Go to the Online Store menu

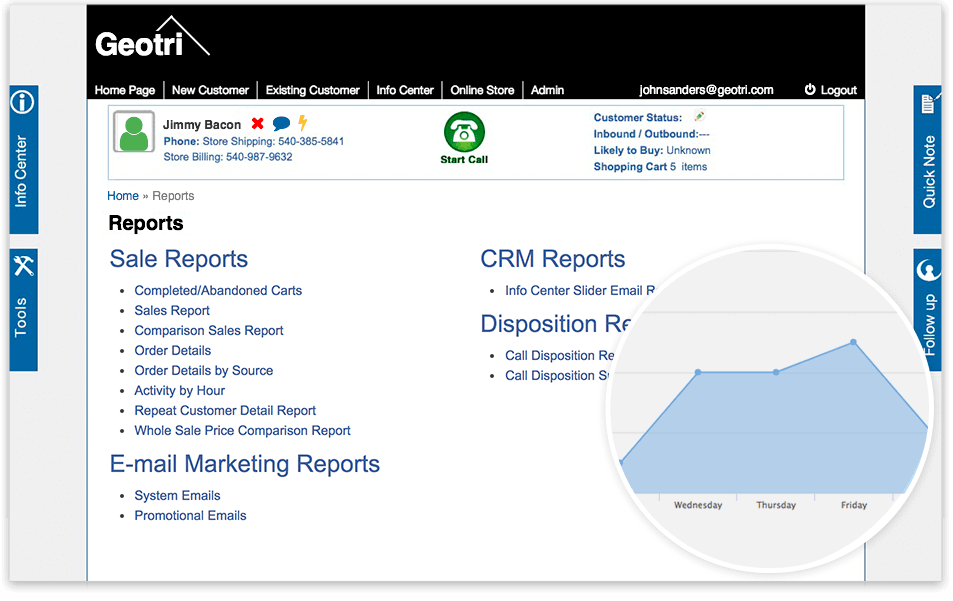tap(482, 90)
